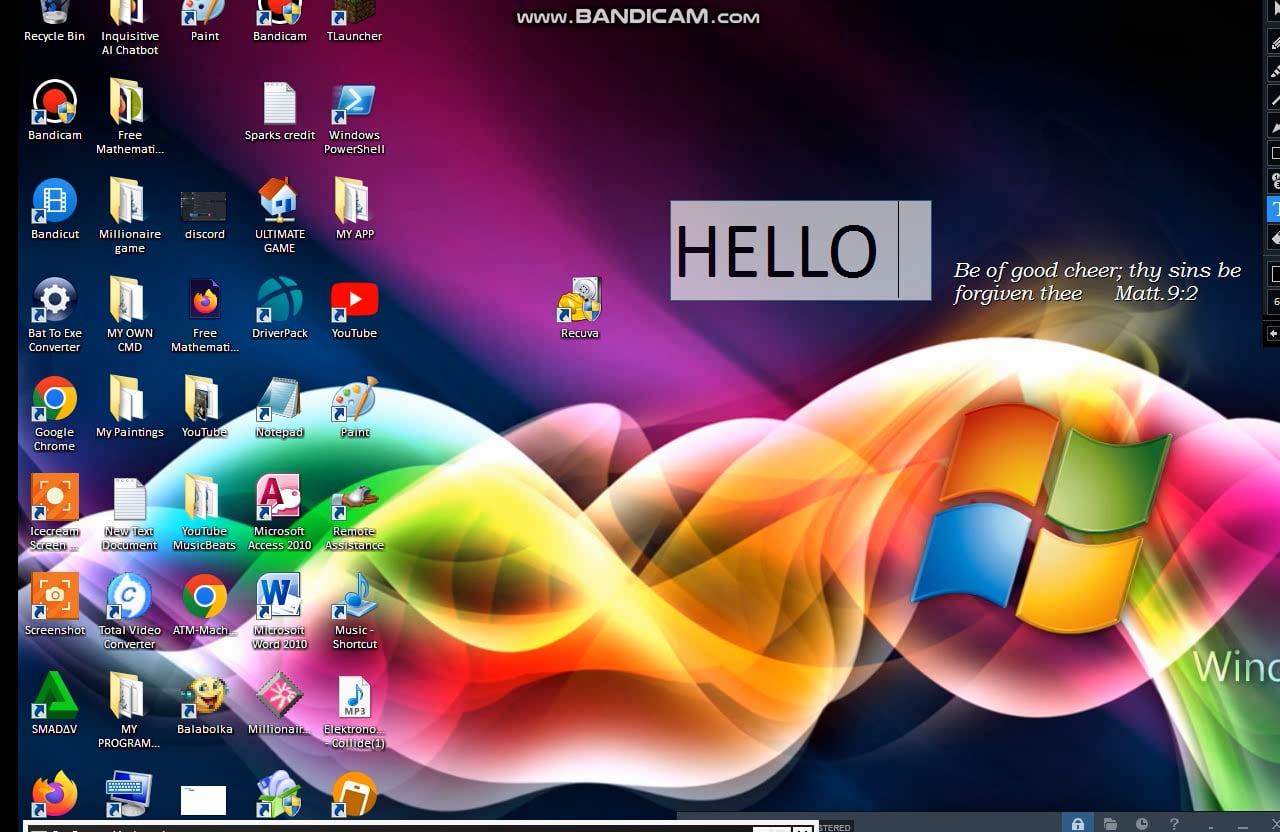The height and width of the screenshot is (832, 1280).
Task: Click the Bandicam lock icon in the bottom bar
Action: tap(1077, 824)
